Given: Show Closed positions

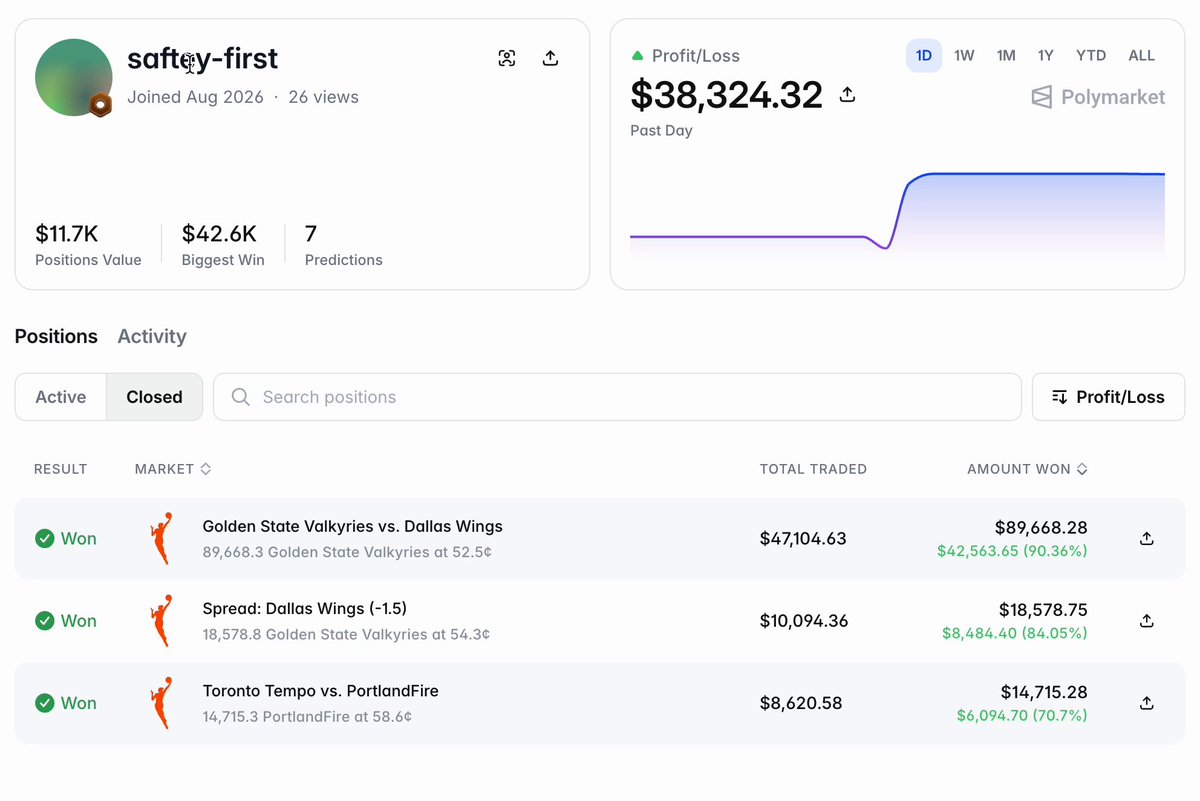Looking at the screenshot, I should [155, 397].
